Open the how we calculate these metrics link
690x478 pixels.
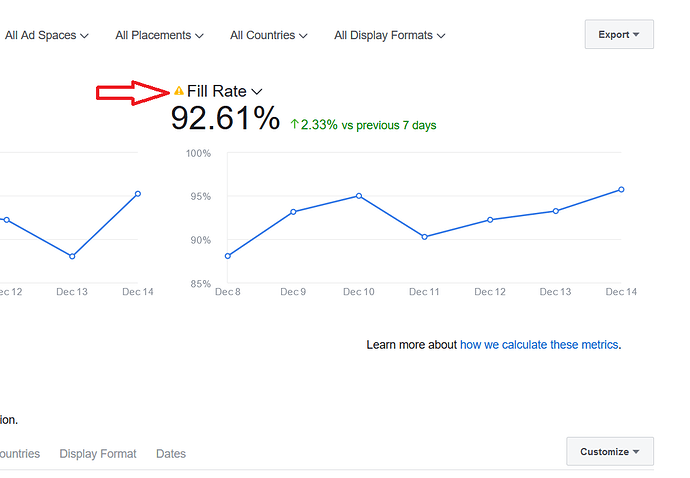pyautogui.click(x=539, y=345)
